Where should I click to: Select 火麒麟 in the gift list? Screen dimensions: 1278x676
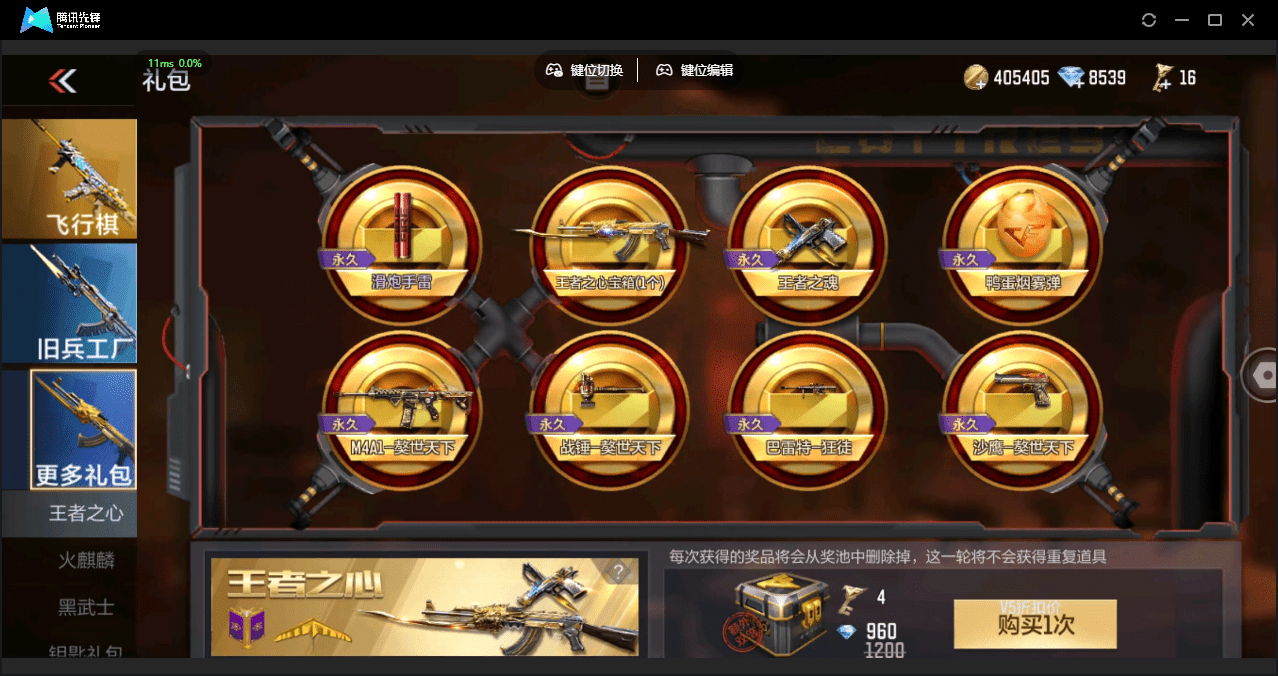click(86, 560)
